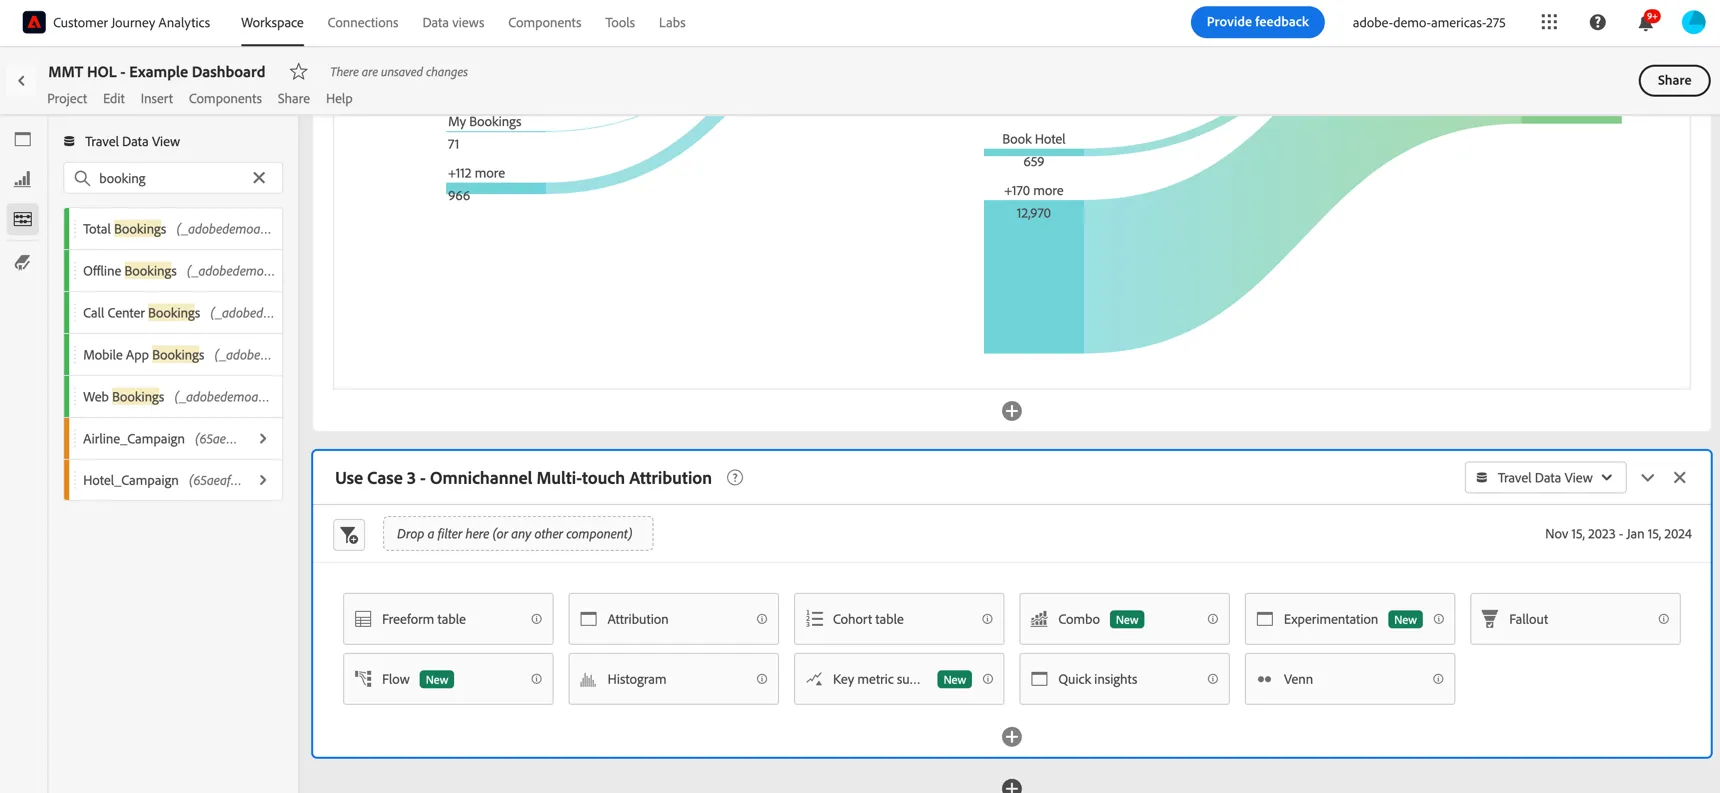Screen dimensions: 1720x793
Task: Choose the Cohort table visualization
Action: click(899, 619)
